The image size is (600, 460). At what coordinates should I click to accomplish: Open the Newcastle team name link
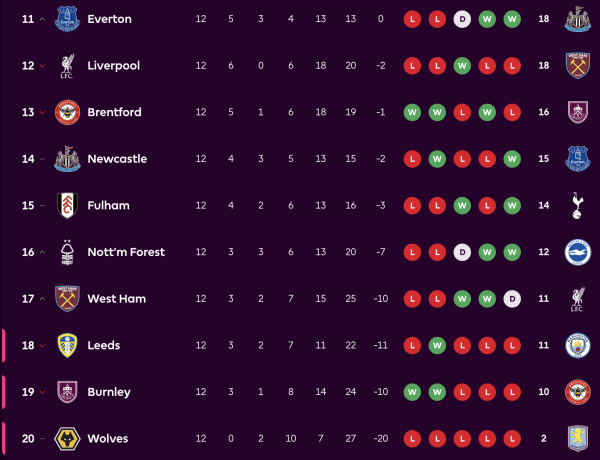tap(117, 159)
